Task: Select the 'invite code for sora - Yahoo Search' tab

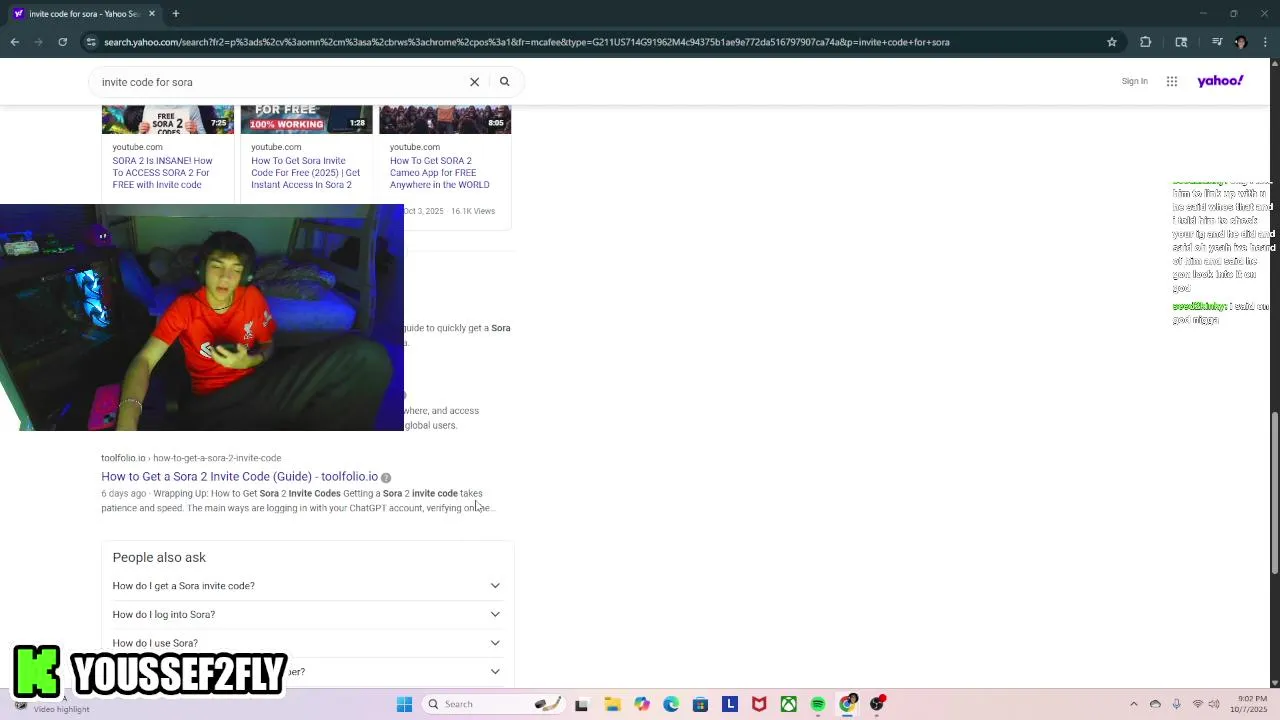Action: tap(85, 14)
